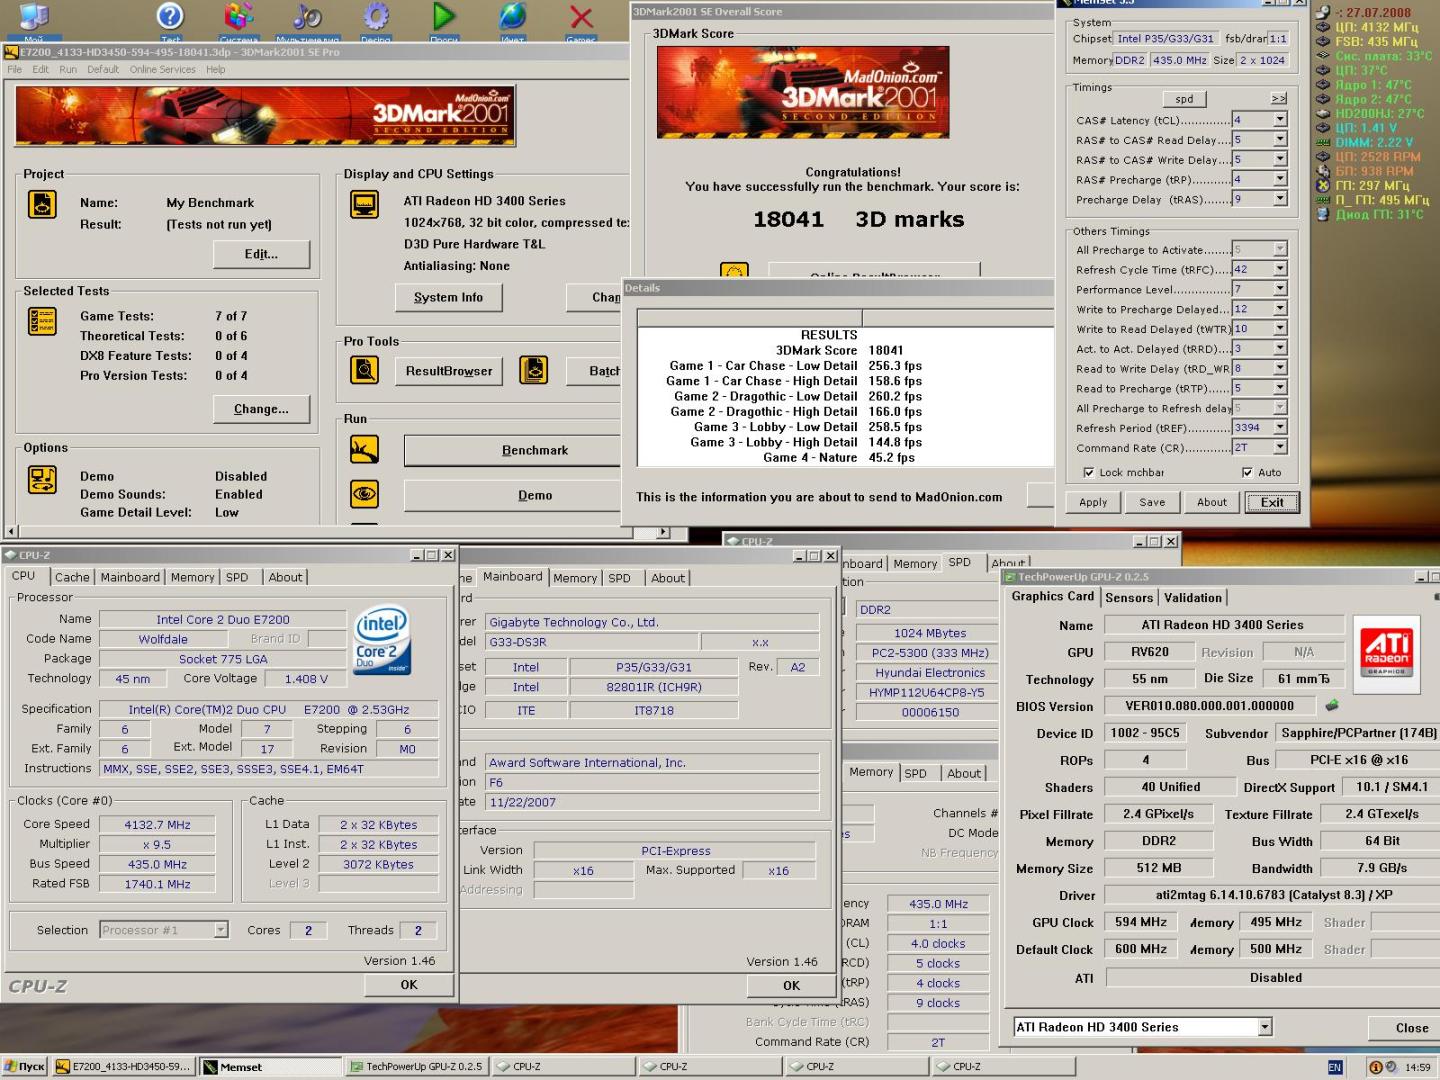Click the Intel Core 2 Duo logo in CPU-Z
Image resolution: width=1440 pixels, height=1080 pixels.
tap(382, 640)
